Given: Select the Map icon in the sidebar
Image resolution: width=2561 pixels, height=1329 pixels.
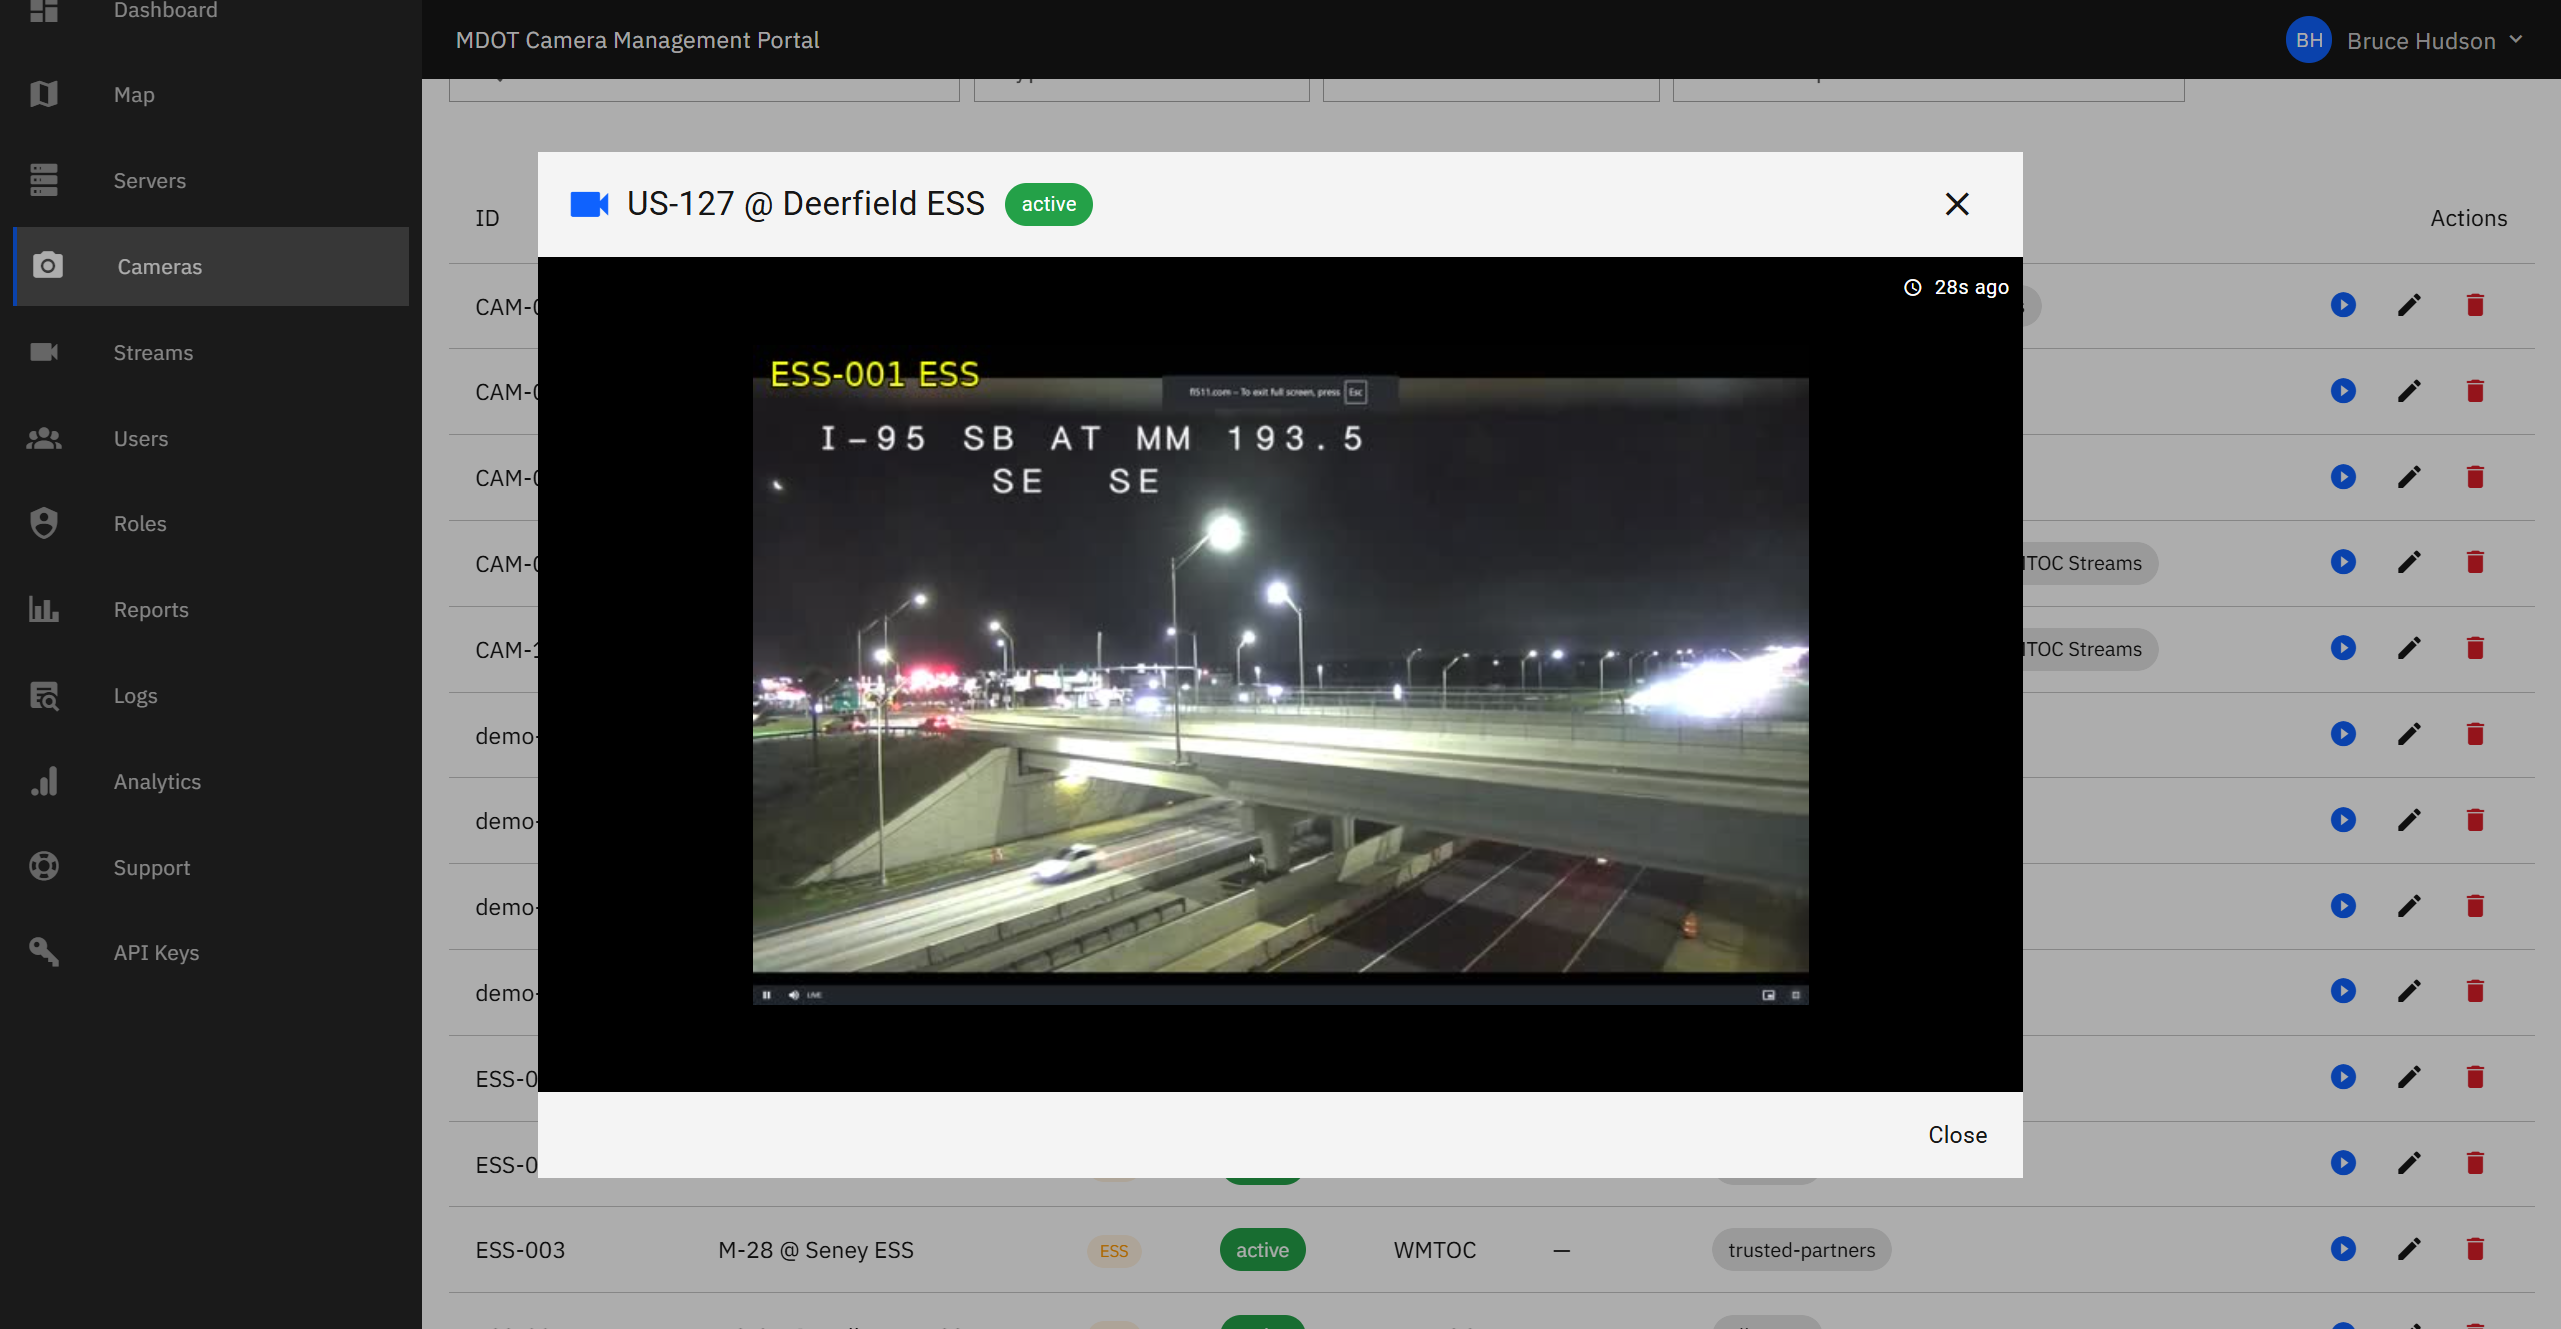Looking at the screenshot, I should [45, 93].
